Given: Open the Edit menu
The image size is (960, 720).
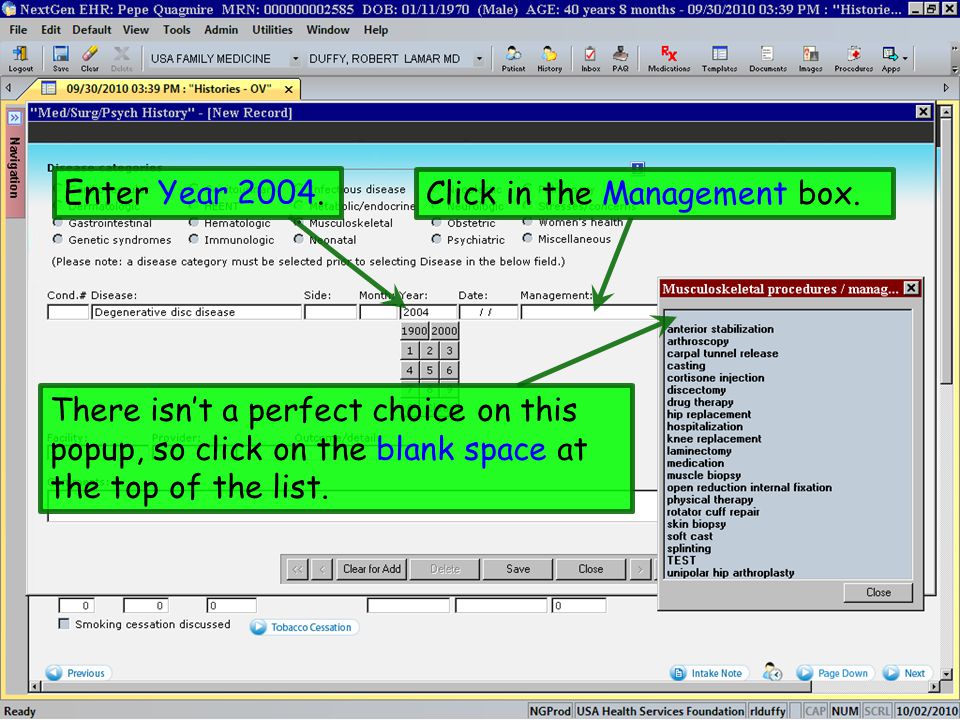Looking at the screenshot, I should pyautogui.click(x=51, y=29).
